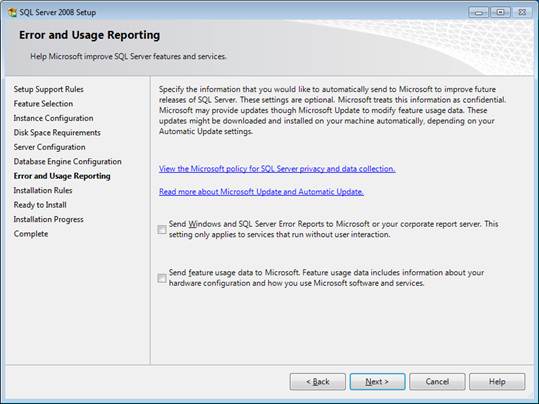
Task: Select Database Engine Configuration in the sidebar
Action: 67,162
